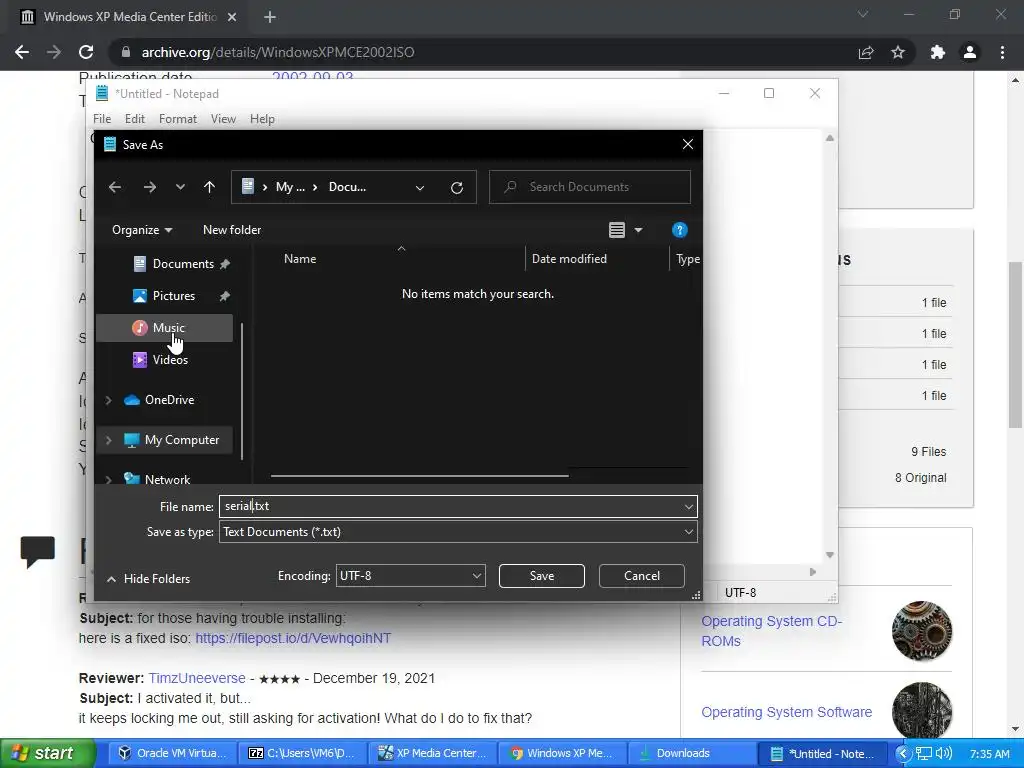Open Chrome extensions puzzle icon

coord(938,52)
